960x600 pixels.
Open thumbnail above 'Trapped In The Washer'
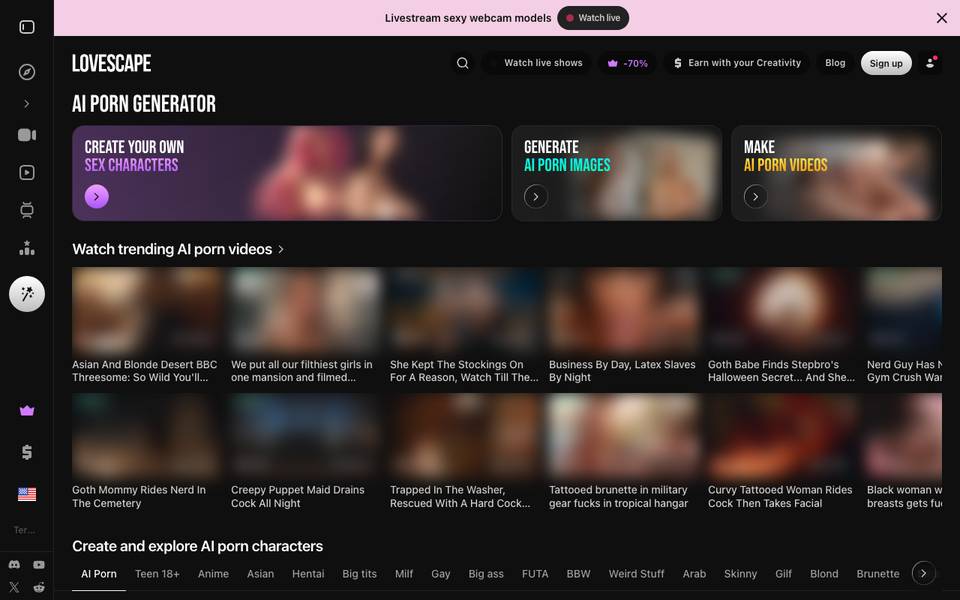pyautogui.click(x=465, y=435)
